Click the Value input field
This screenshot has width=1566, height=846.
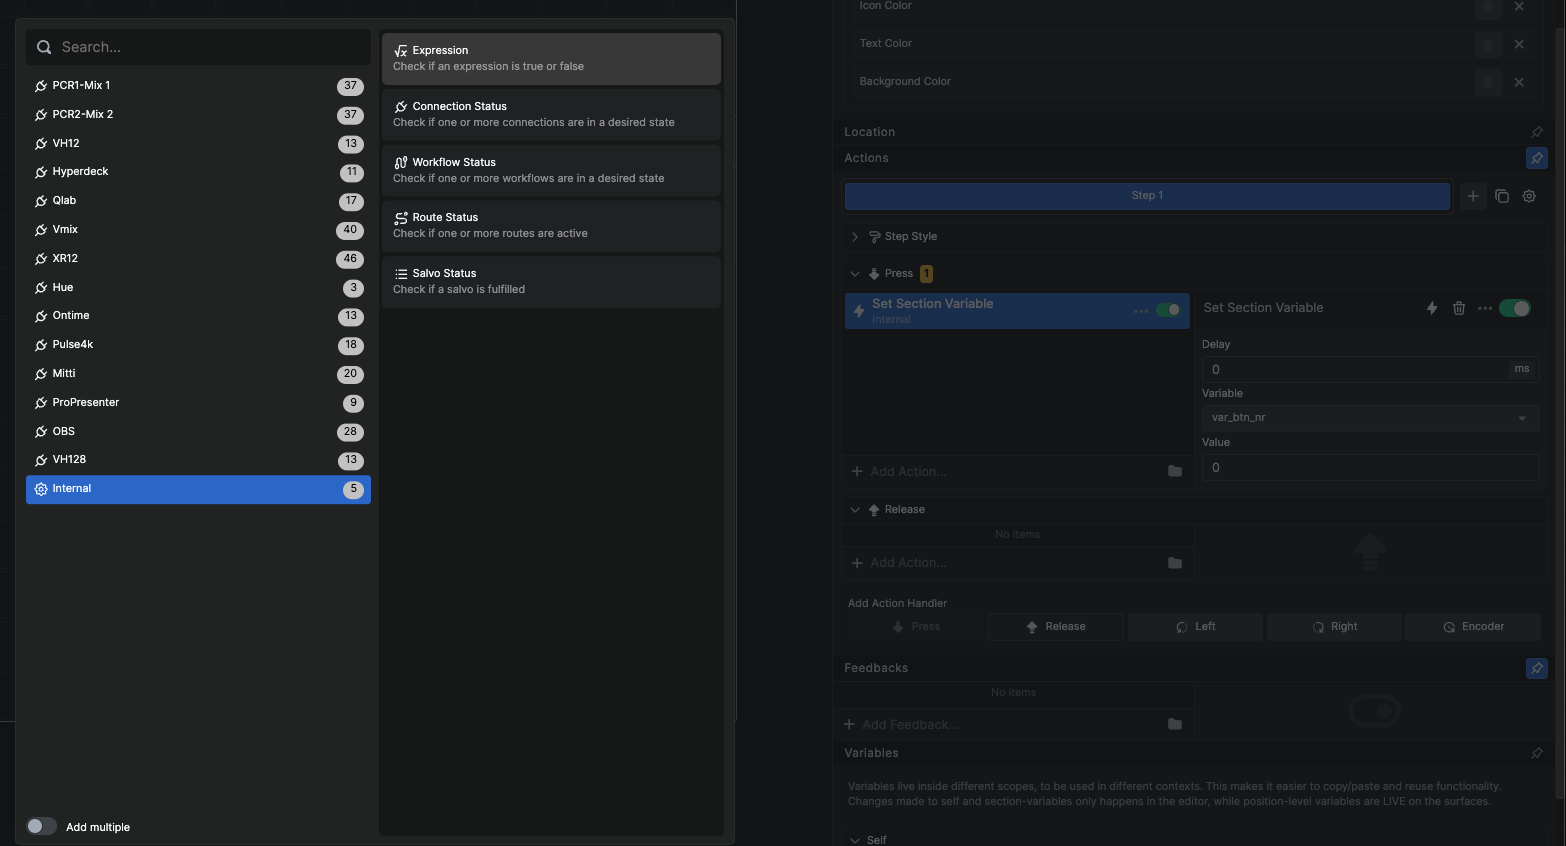pyautogui.click(x=1370, y=467)
